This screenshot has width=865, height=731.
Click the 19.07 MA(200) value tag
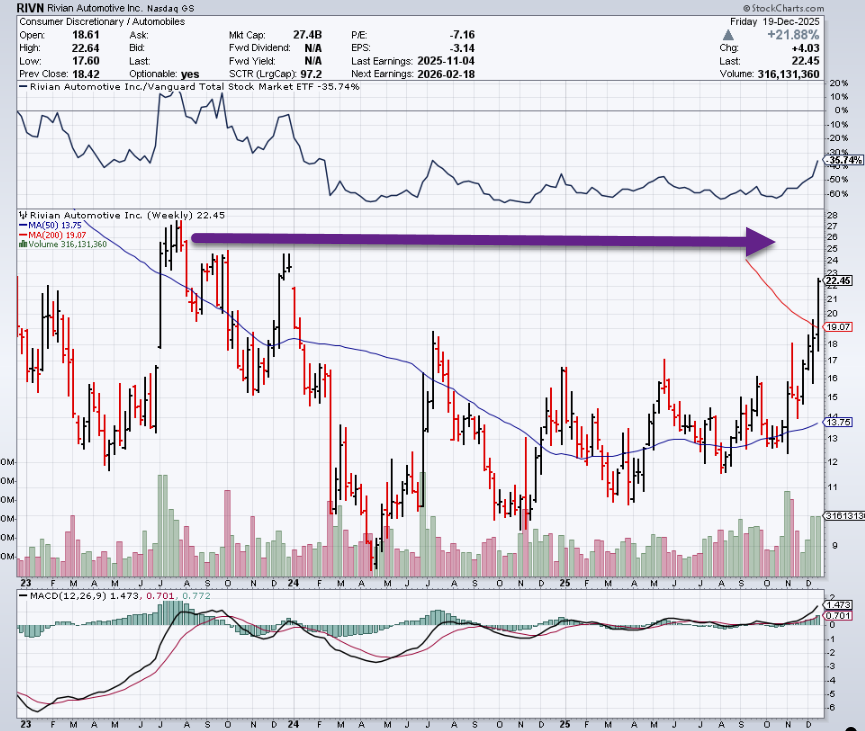pyautogui.click(x=839, y=326)
